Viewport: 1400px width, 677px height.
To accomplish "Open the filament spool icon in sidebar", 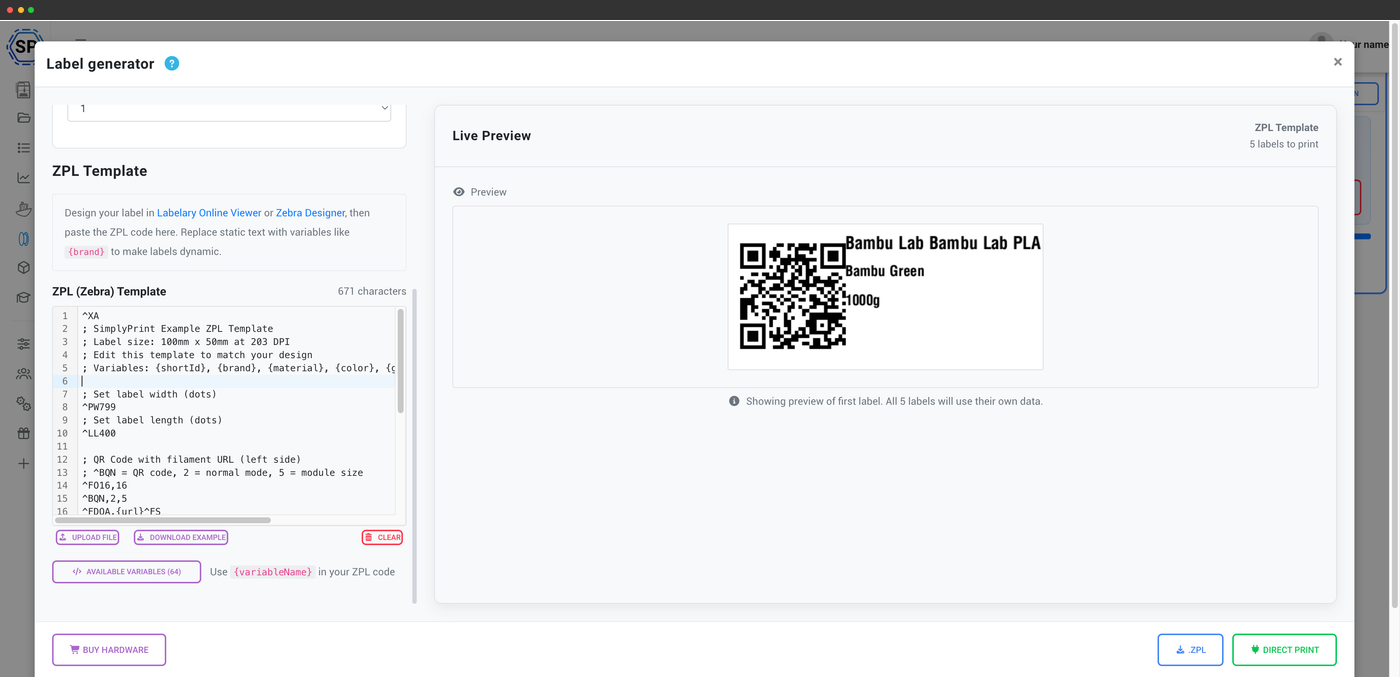I will pyautogui.click(x=23, y=239).
